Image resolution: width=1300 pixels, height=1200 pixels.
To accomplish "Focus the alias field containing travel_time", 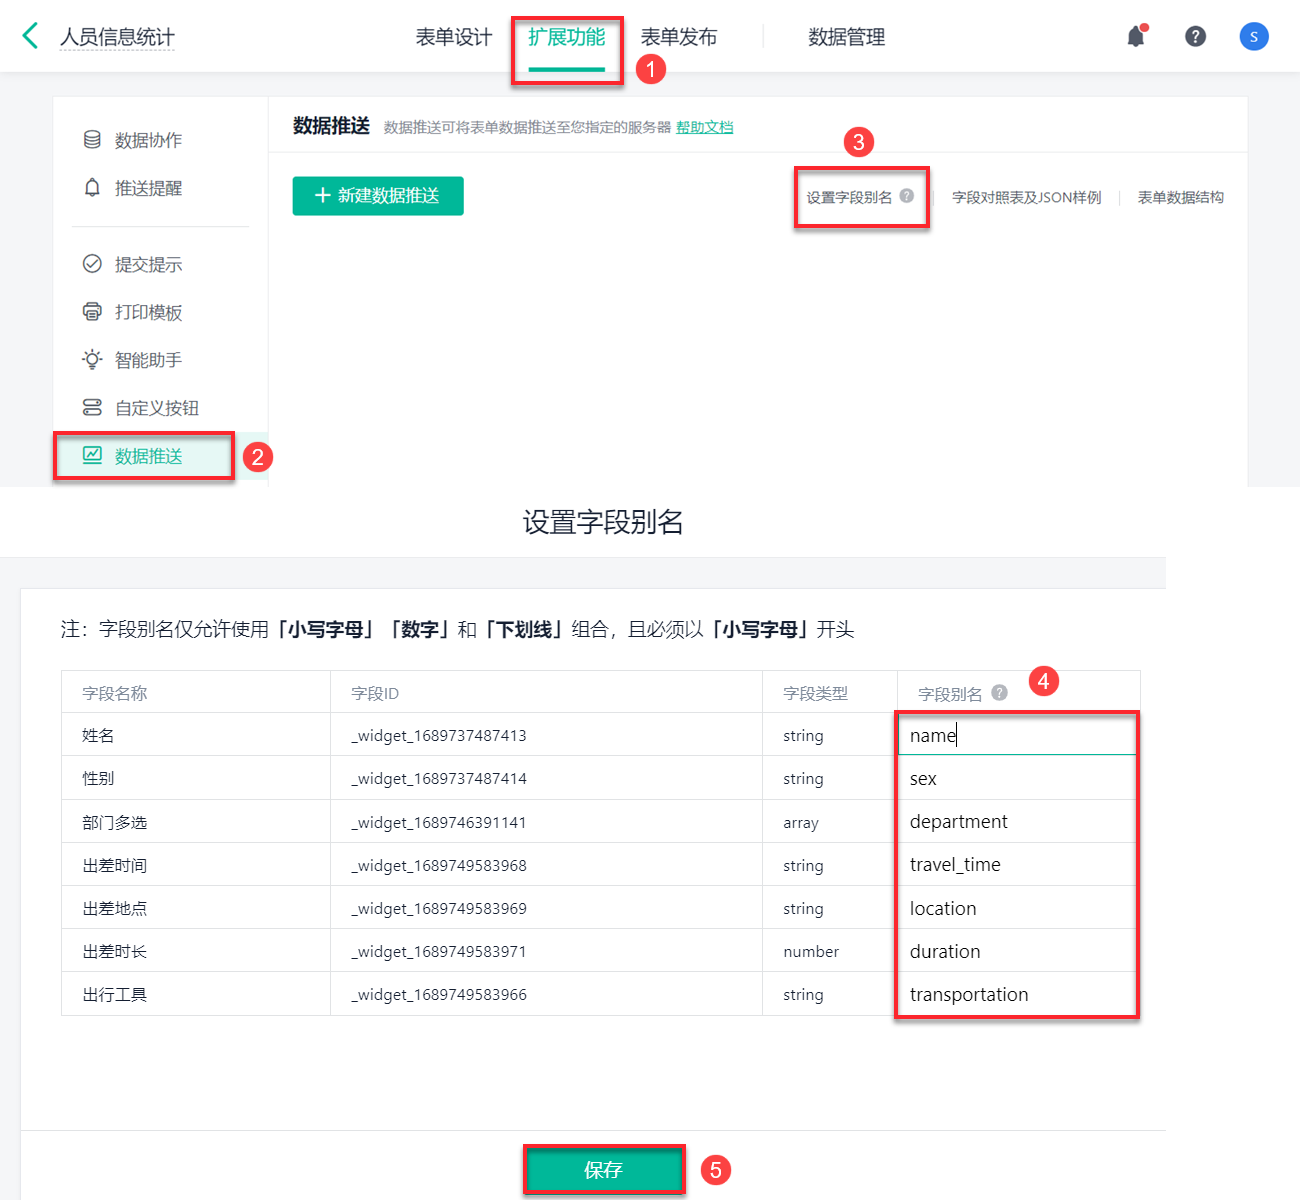I will pos(1017,864).
